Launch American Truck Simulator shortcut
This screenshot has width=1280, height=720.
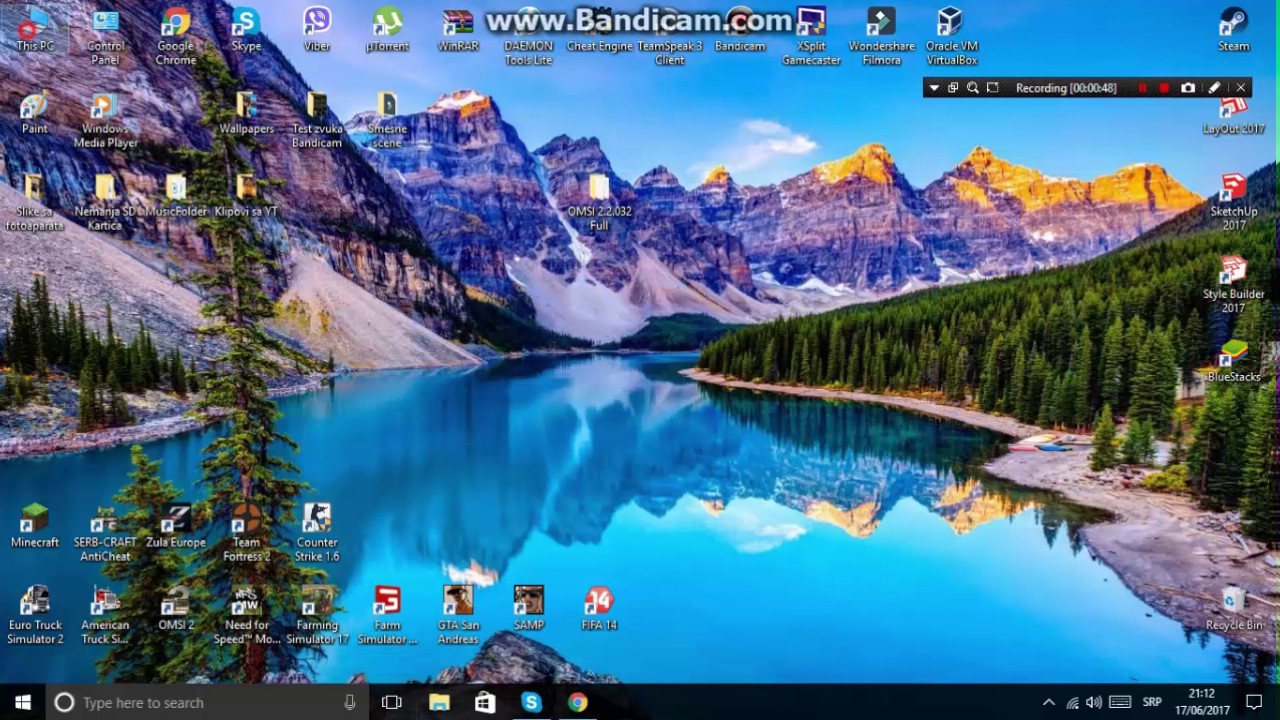pos(105,617)
